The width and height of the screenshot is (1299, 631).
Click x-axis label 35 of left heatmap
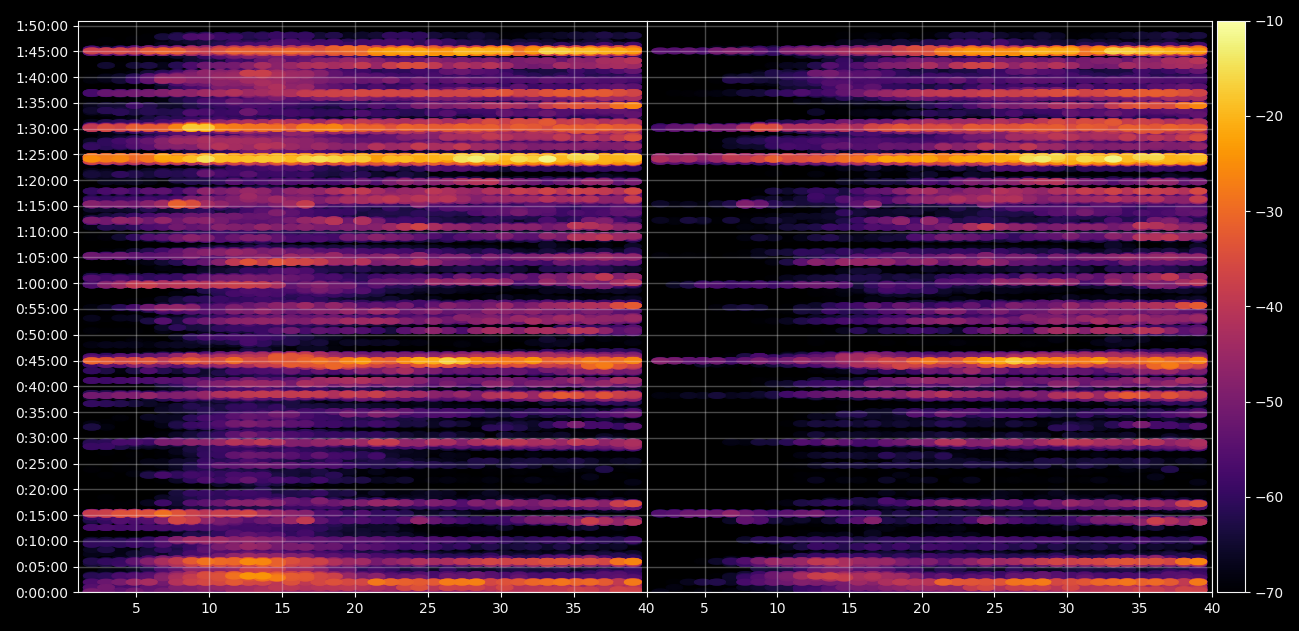(574, 607)
